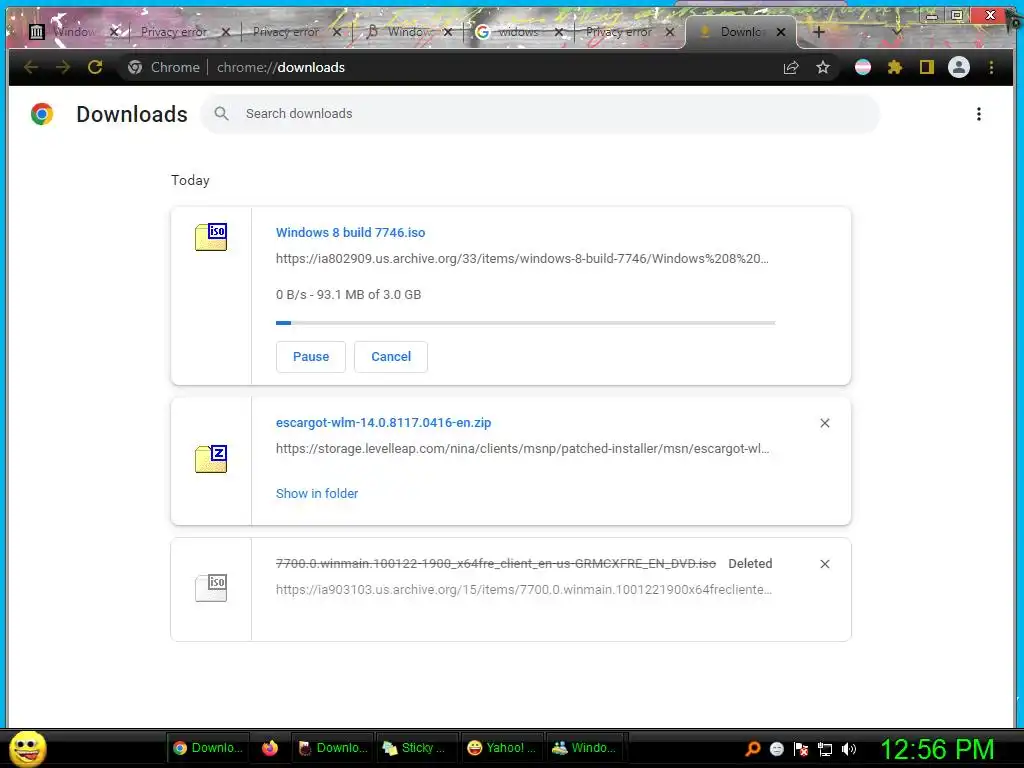Click the round white tray icon
The width and height of the screenshot is (1024, 768).
click(776, 749)
